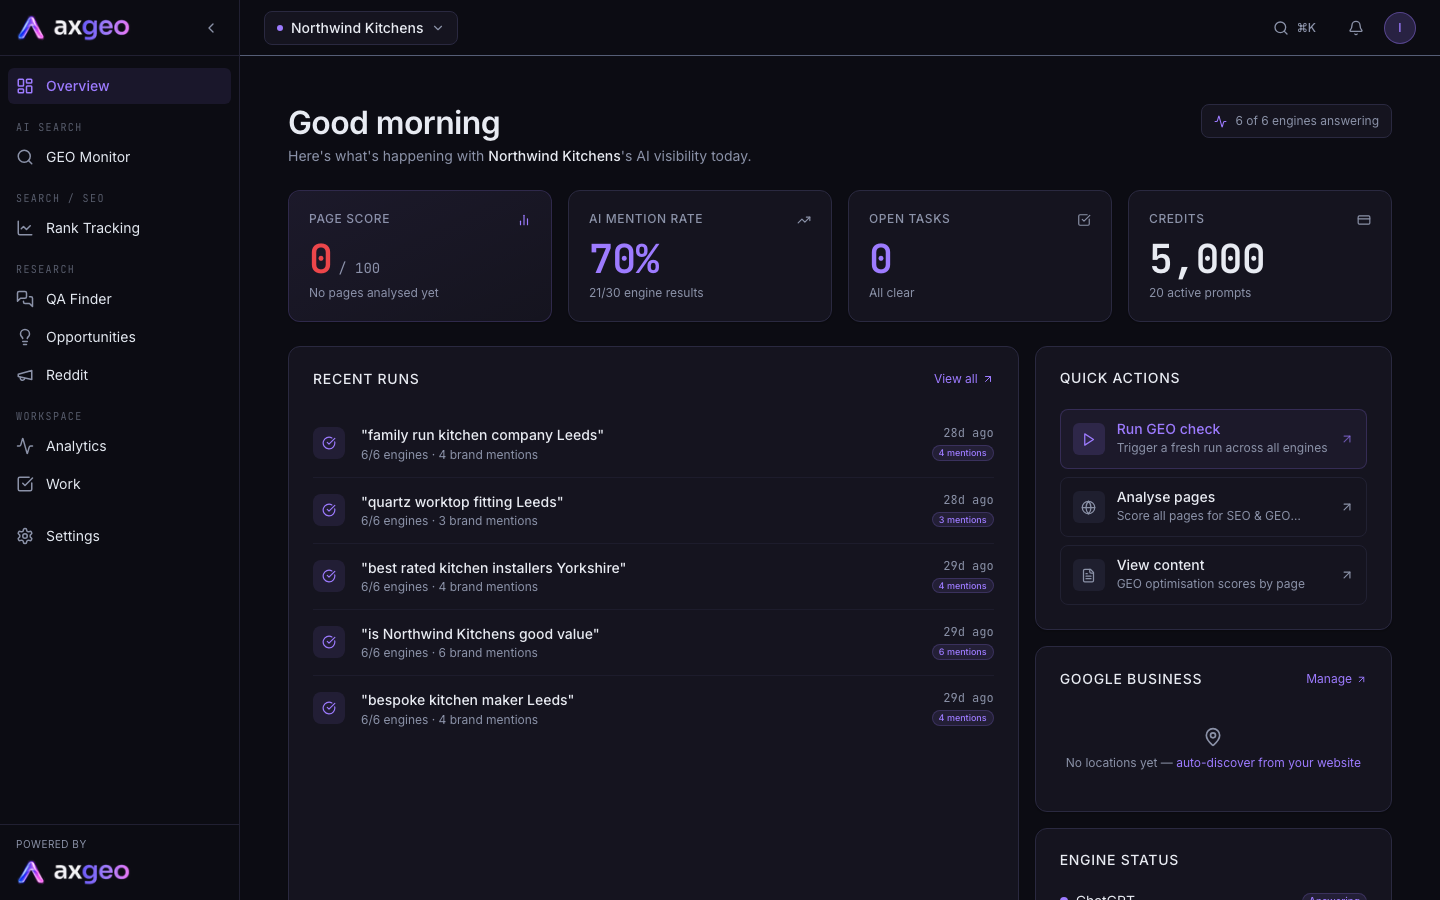1440x900 pixels.
Task: Click the 5,000 credits value
Action: [x=1207, y=260]
